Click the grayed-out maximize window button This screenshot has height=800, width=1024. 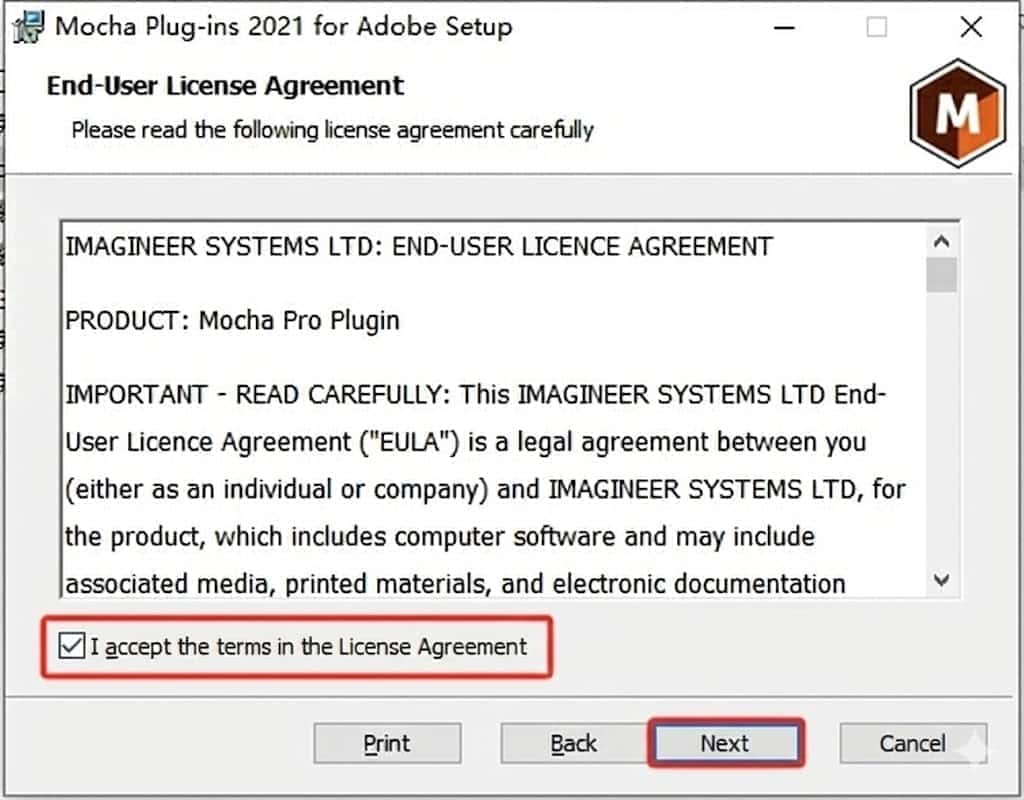click(877, 27)
